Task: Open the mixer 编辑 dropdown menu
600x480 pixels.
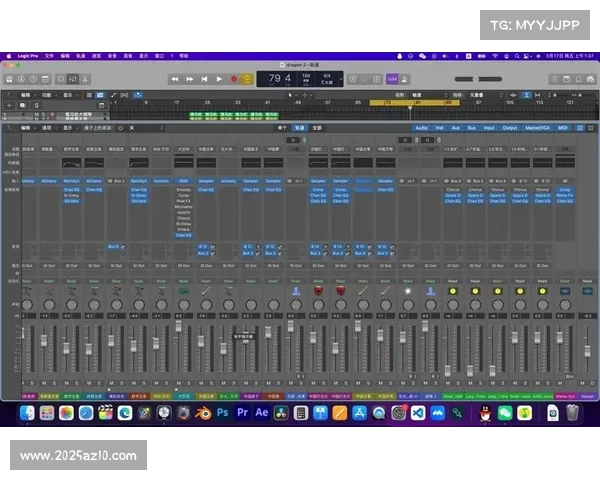Action: (25, 128)
